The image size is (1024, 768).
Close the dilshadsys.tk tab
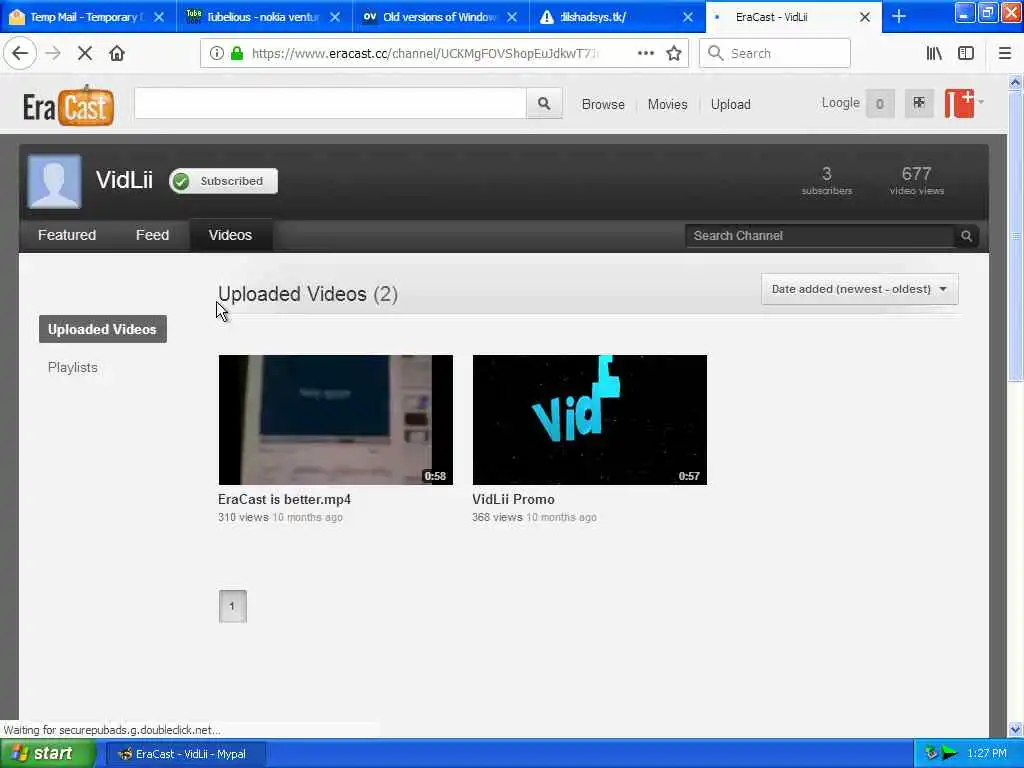coord(688,17)
